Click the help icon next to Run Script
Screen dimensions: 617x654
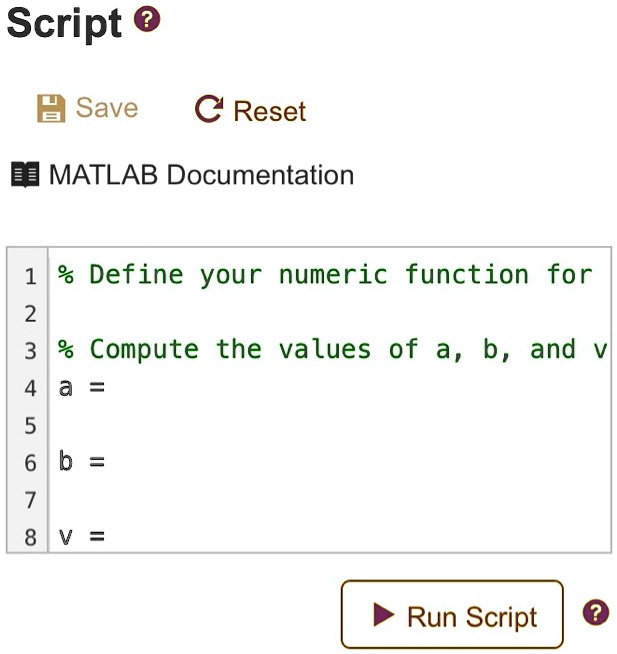(595, 613)
